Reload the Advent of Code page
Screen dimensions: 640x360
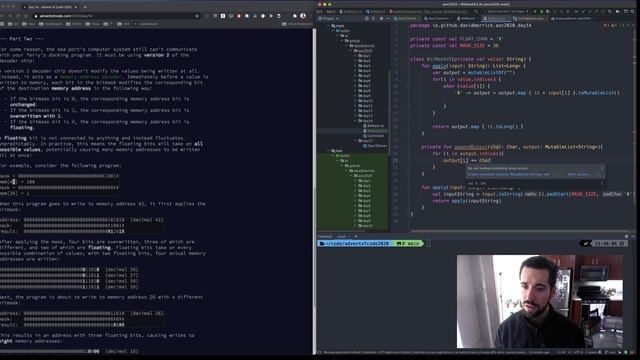tap(18, 16)
